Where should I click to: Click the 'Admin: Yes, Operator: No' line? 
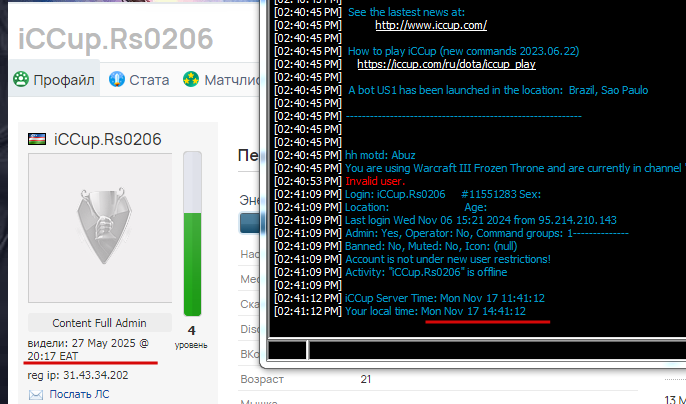(486, 233)
